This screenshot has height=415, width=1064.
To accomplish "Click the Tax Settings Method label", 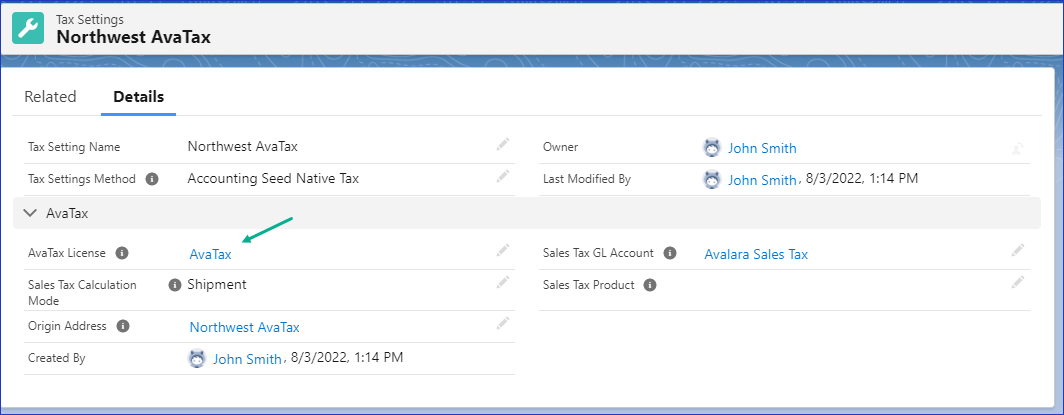I will tap(81, 180).
